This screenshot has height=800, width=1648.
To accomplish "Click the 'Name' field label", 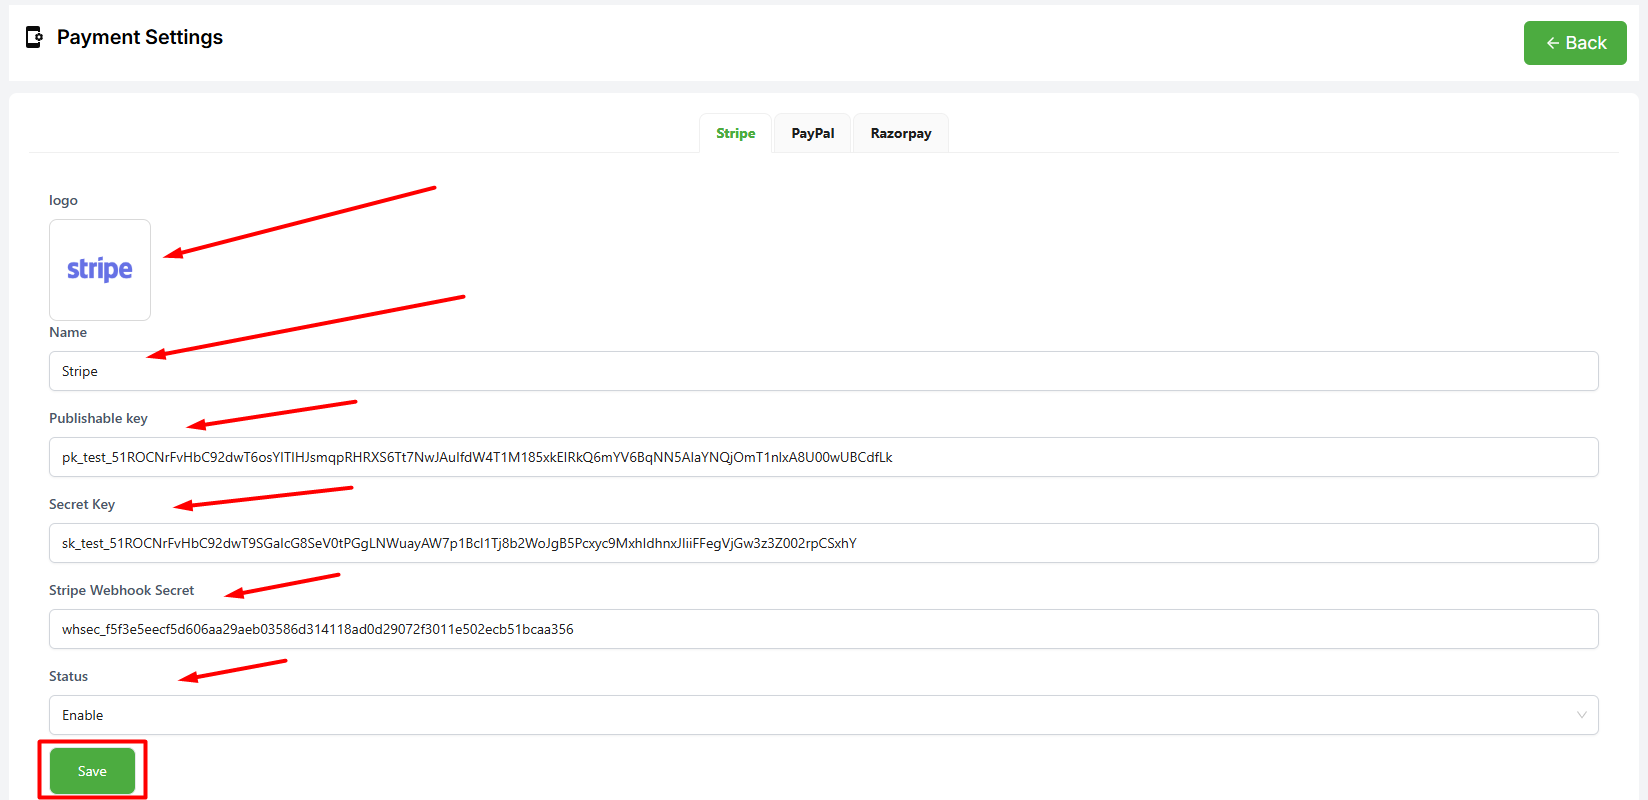I will point(68,332).
